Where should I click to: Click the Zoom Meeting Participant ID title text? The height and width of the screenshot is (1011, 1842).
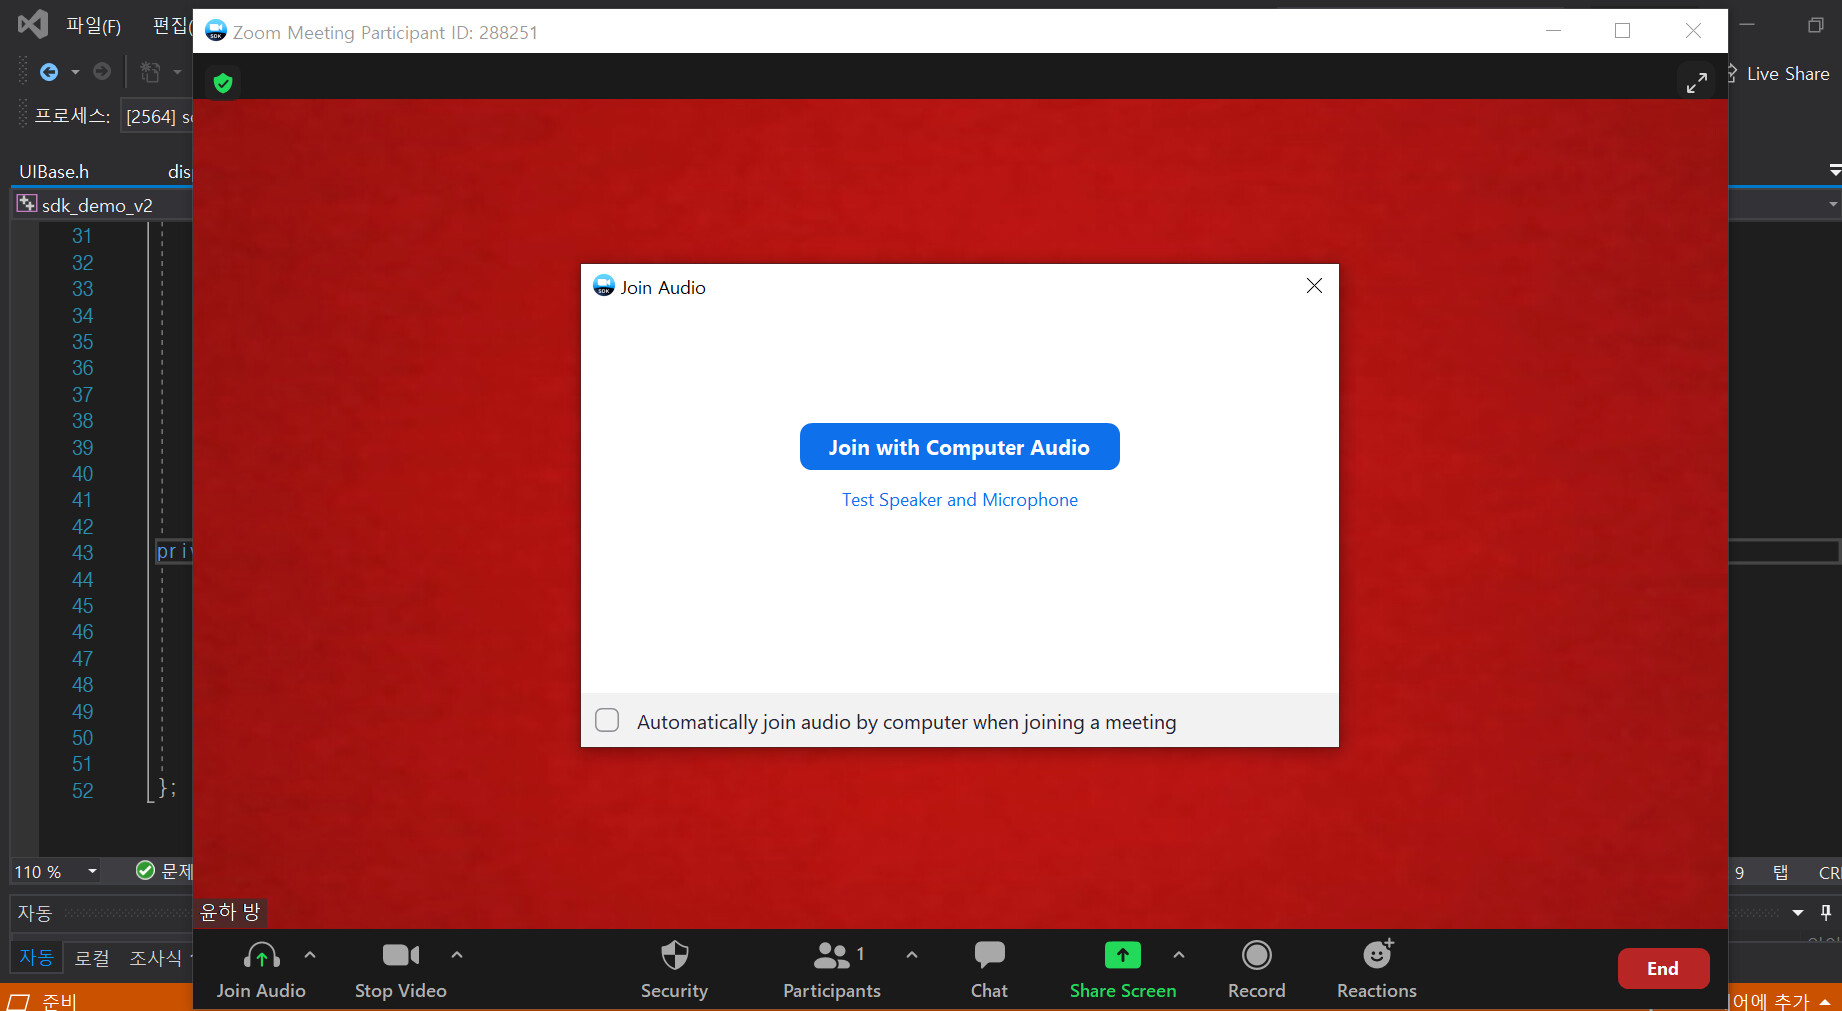point(385,32)
